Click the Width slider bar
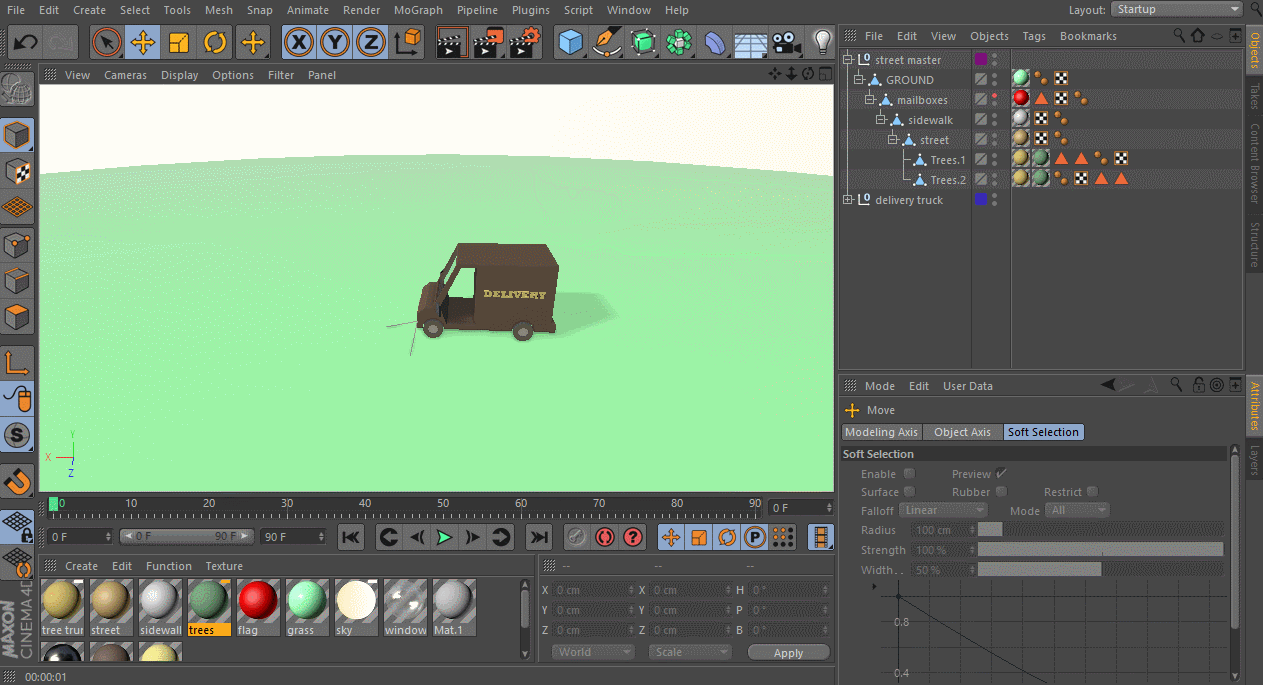The height and width of the screenshot is (685, 1263). point(1100,570)
